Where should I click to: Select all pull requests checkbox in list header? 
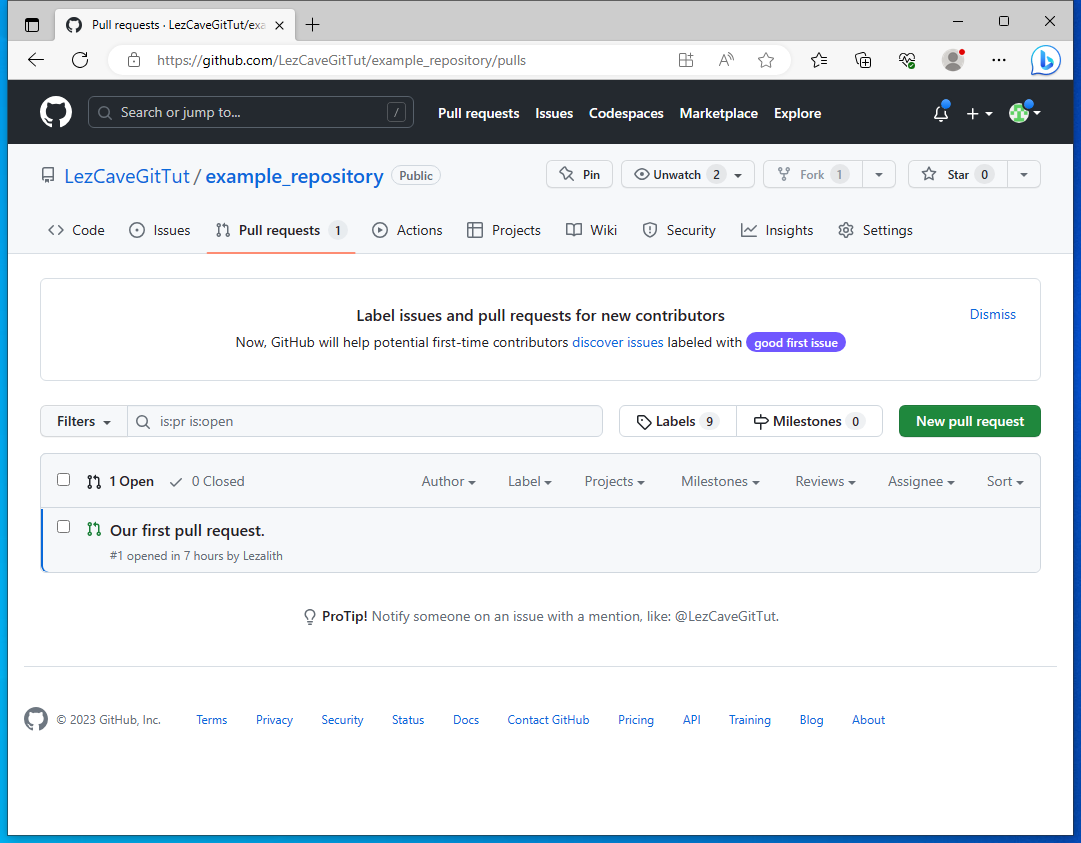63,480
